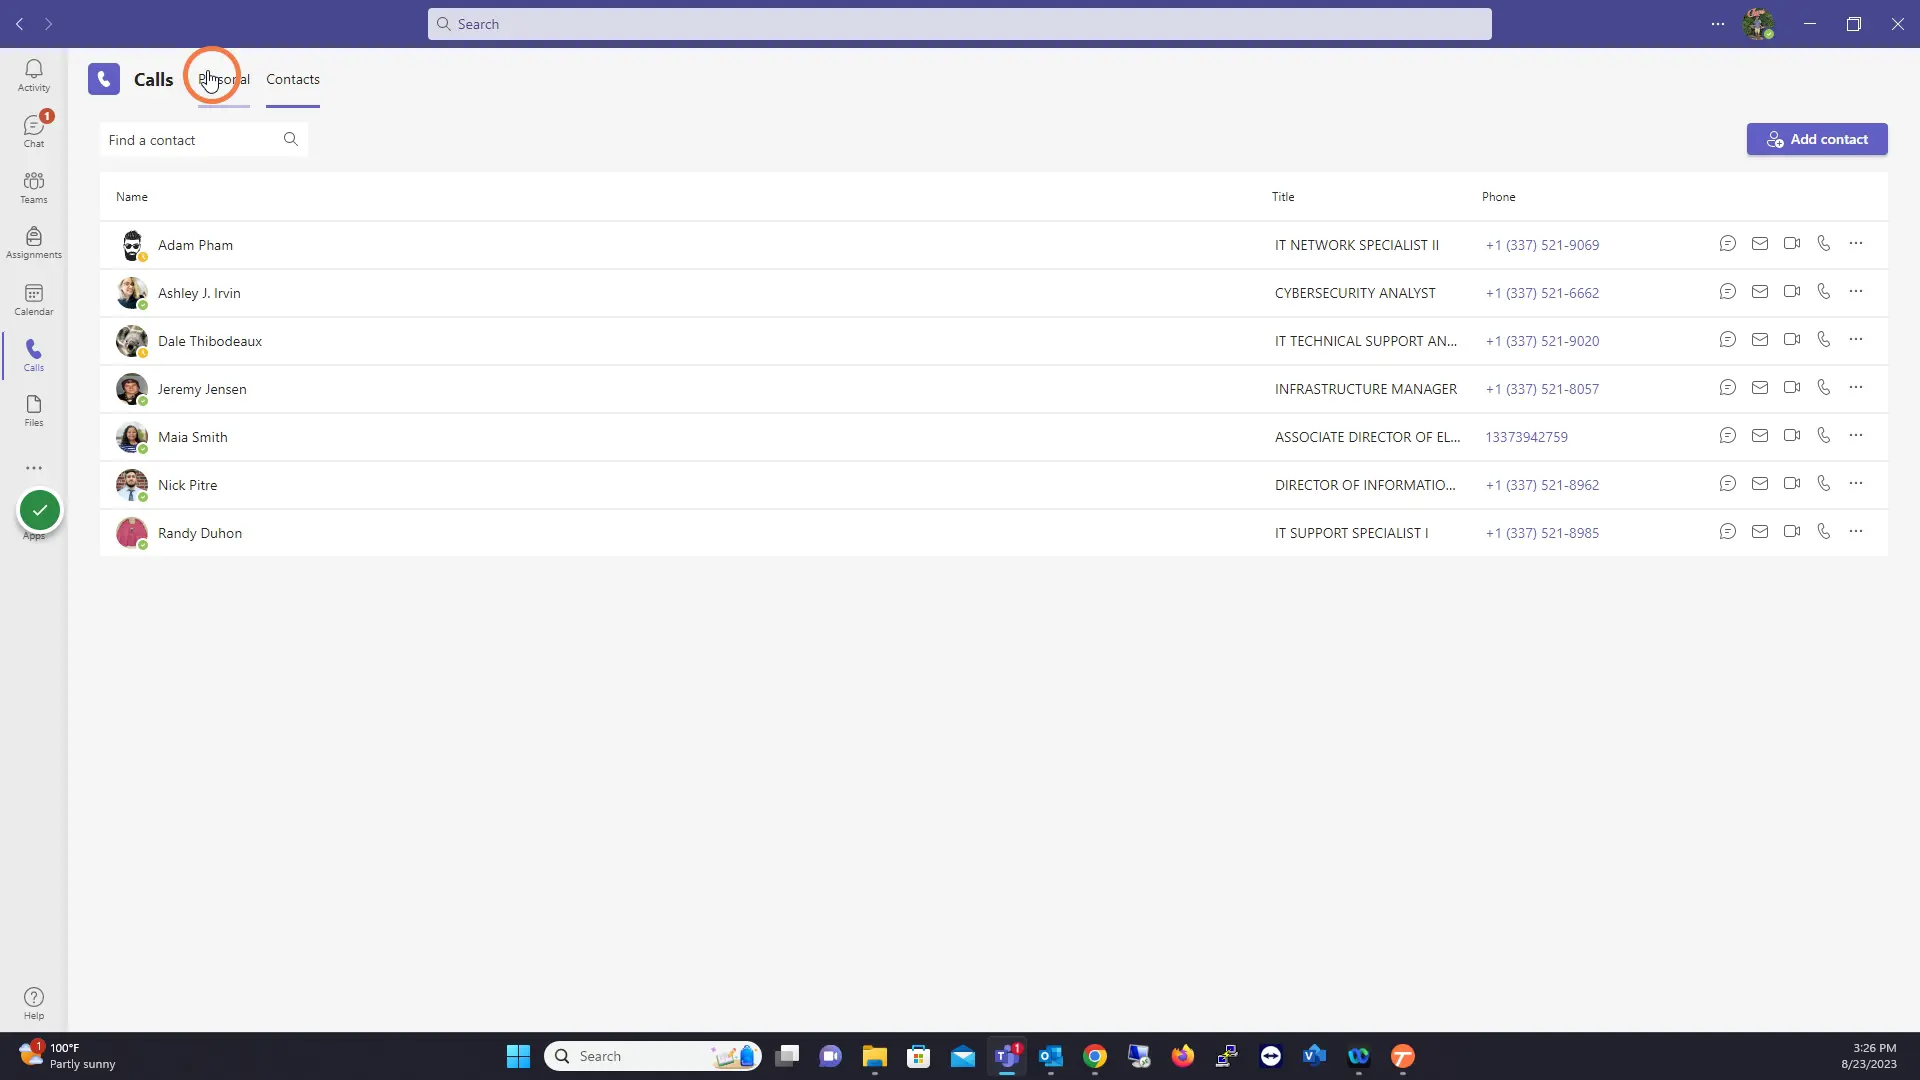The width and height of the screenshot is (1920, 1080).
Task: Start video call with Dale Thibodeaux
Action: pyautogui.click(x=1791, y=340)
